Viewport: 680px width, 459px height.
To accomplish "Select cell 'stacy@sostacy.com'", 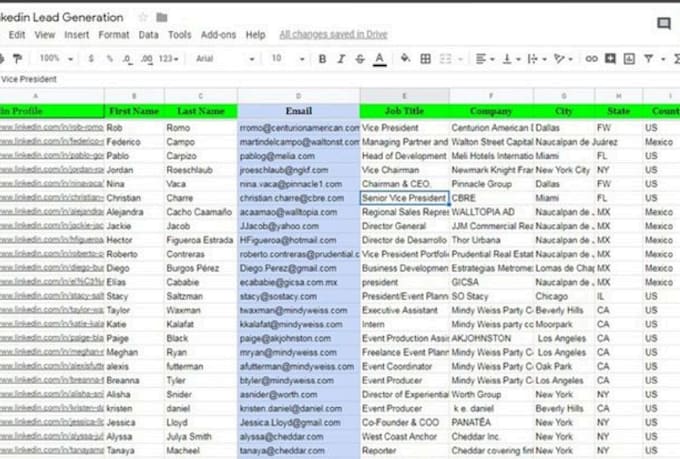I will [298, 296].
